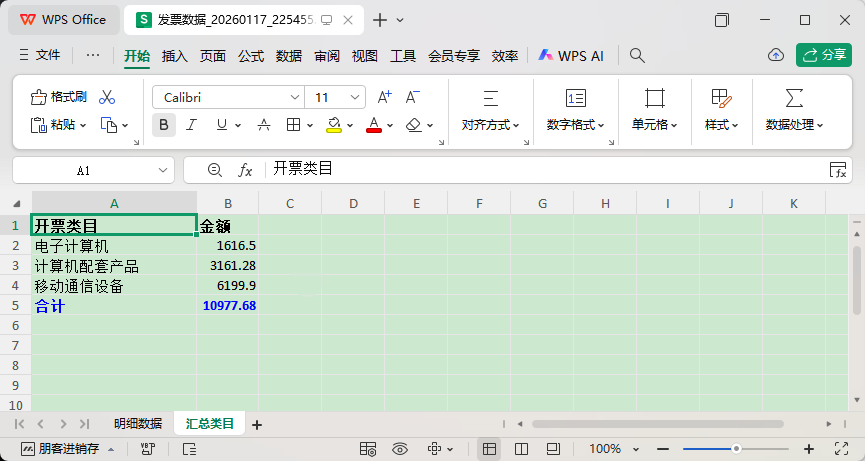Click the formula bar zoom icon

pyautogui.click(x=215, y=170)
